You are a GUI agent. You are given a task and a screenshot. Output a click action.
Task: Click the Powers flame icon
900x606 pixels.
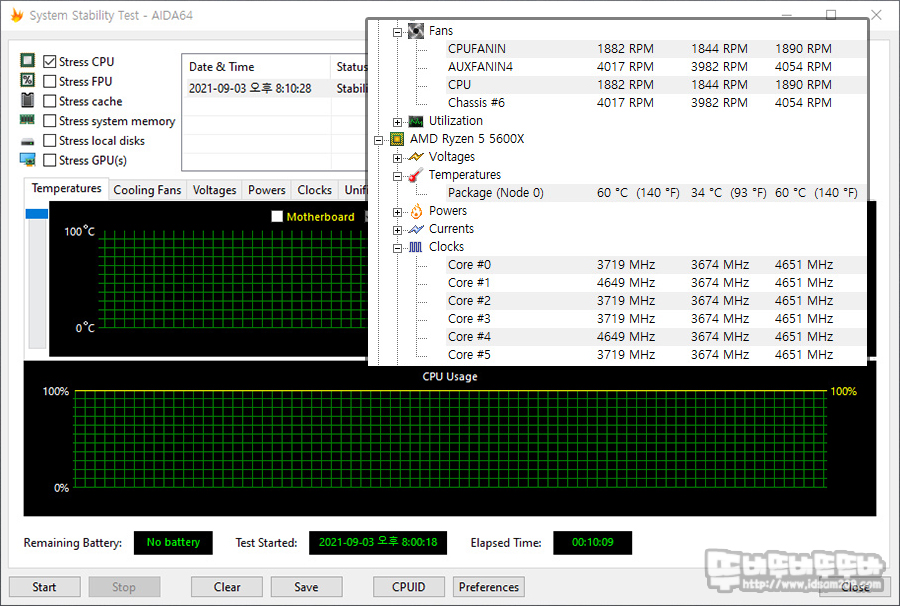[416, 211]
